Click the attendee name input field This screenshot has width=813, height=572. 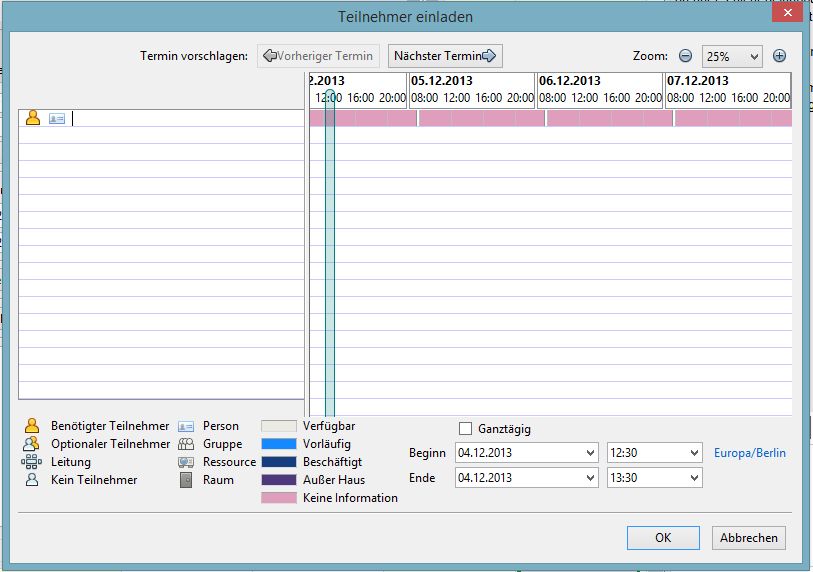(x=186, y=118)
